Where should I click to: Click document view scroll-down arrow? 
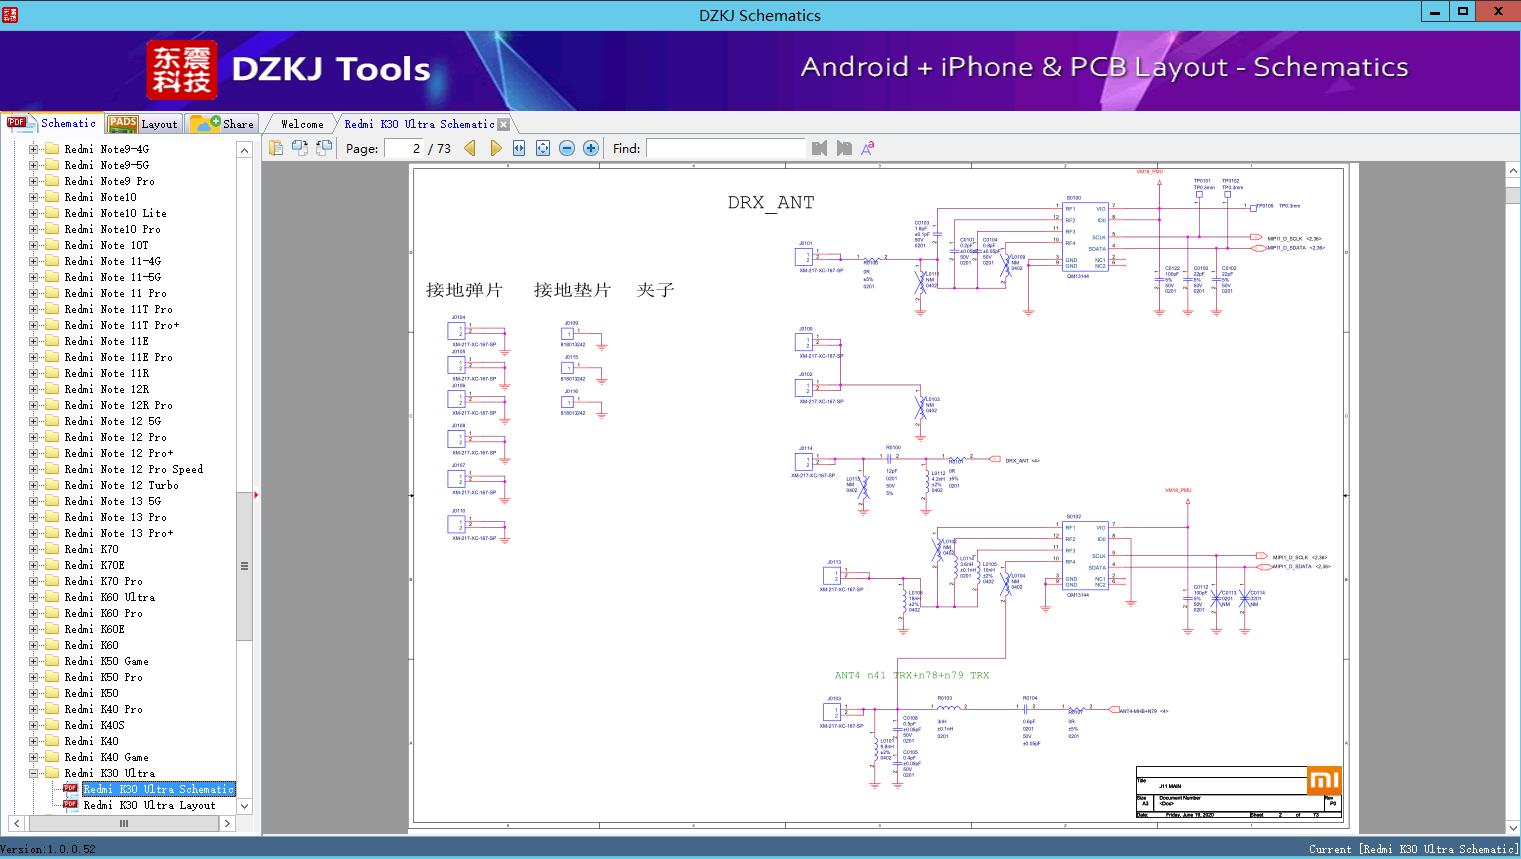[1513, 828]
